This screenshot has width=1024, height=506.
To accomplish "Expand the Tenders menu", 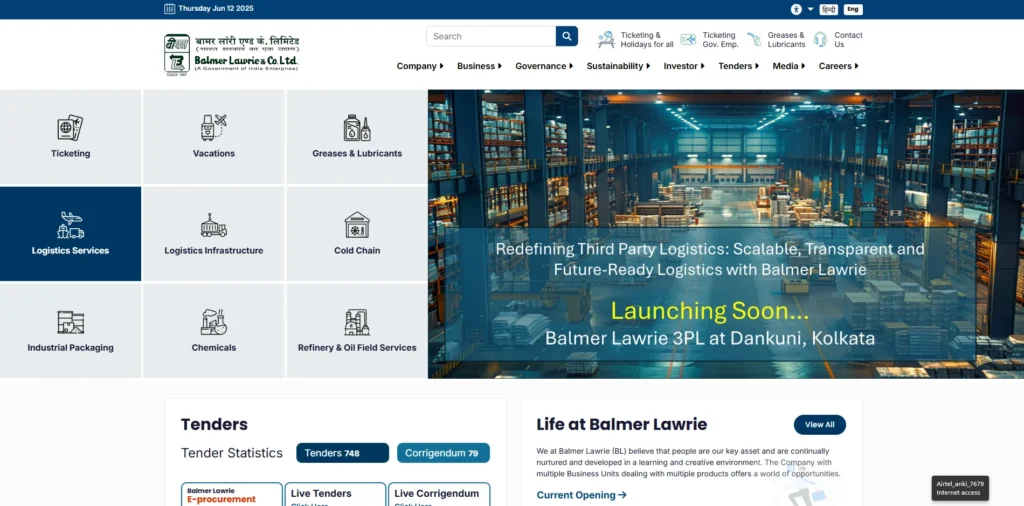I will [739, 66].
